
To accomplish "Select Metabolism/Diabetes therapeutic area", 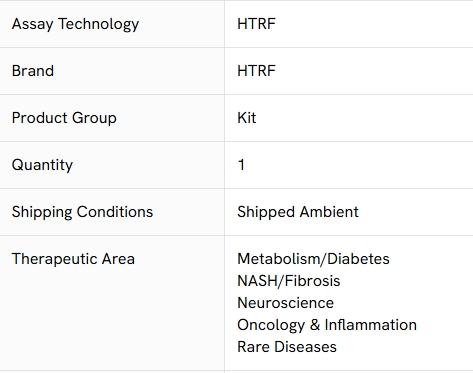I will 313,259.
